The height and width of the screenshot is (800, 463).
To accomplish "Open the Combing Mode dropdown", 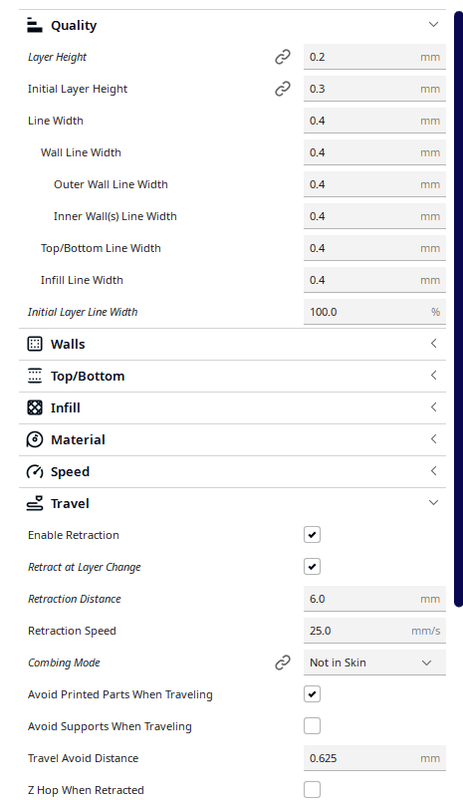I will 375,662.
